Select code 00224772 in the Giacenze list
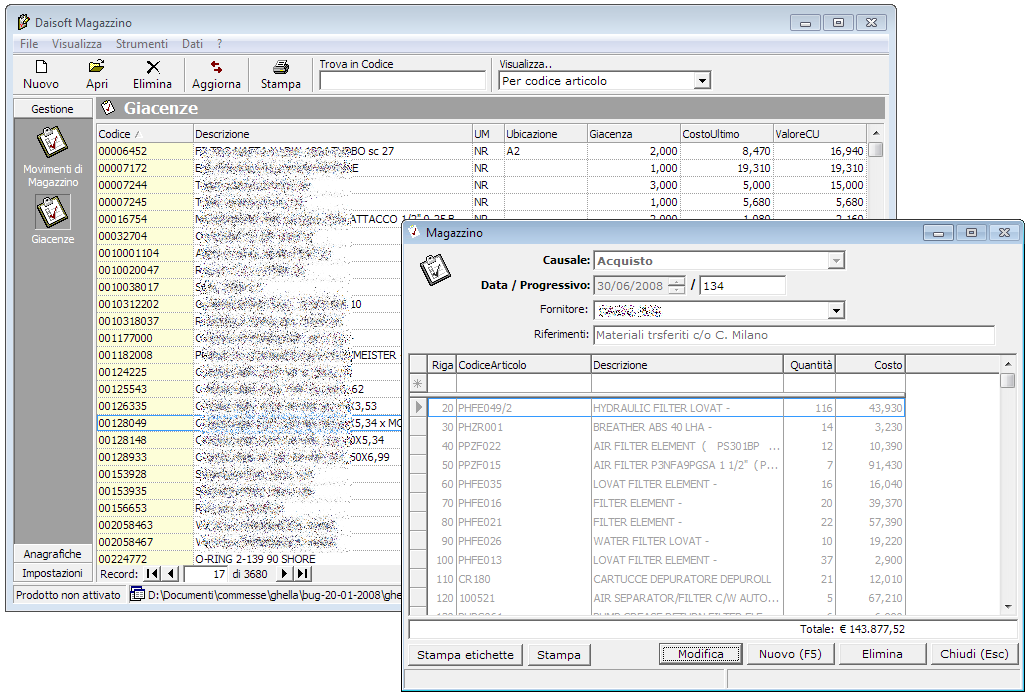The width and height of the screenshot is (1027, 695). pos(145,559)
